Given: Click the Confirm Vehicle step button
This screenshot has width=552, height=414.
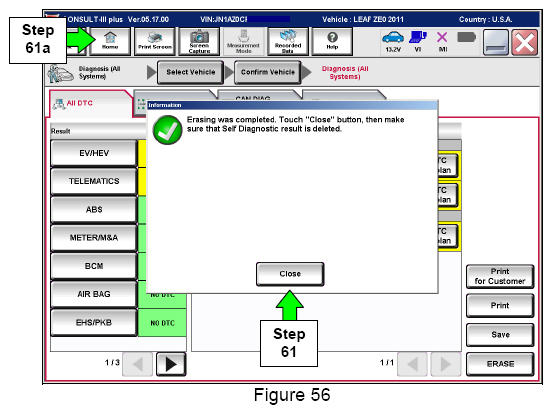Looking at the screenshot, I should 268,72.
